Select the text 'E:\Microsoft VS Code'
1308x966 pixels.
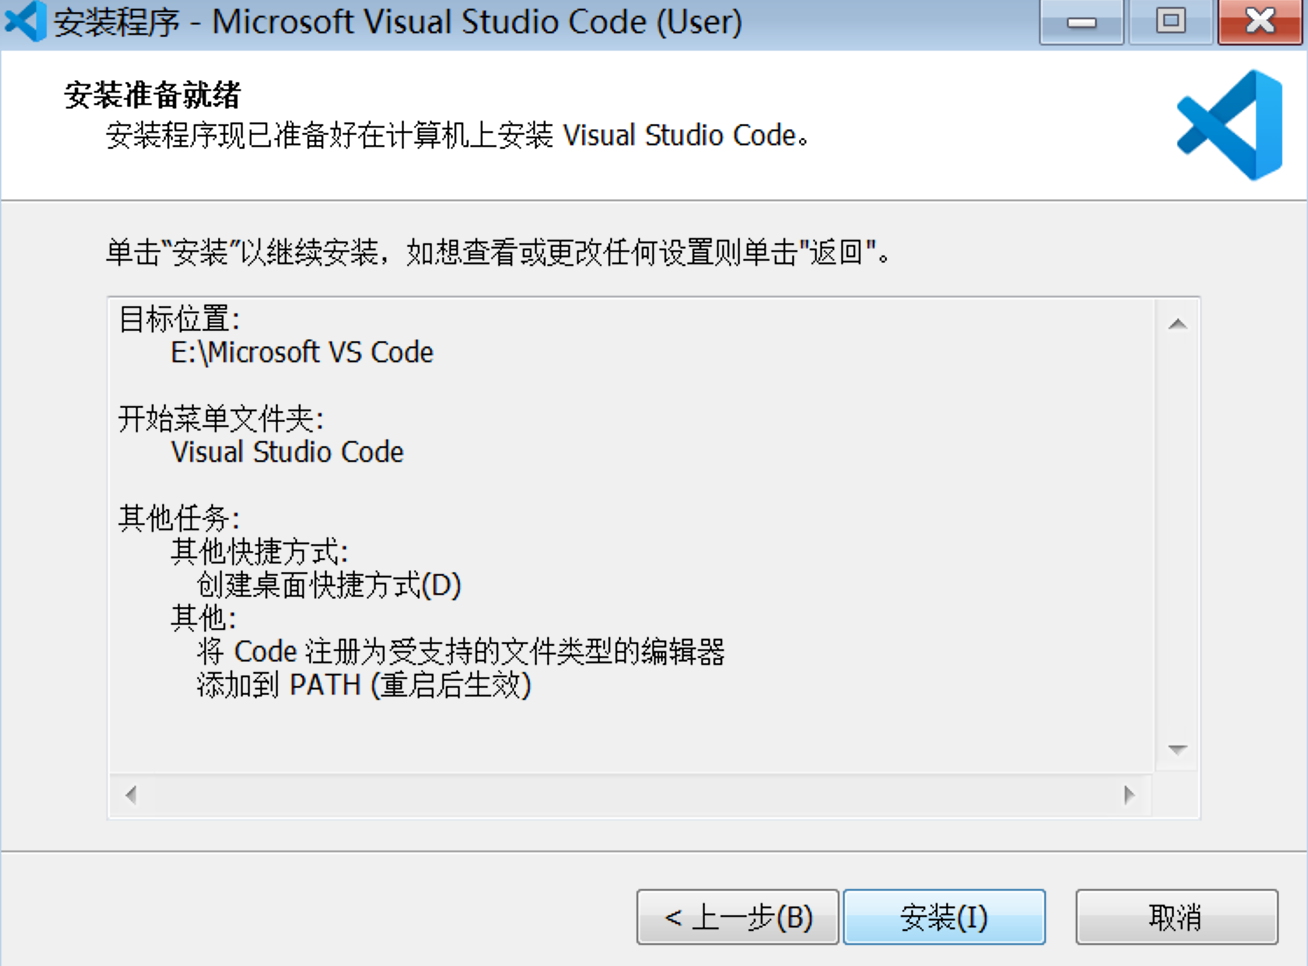click(302, 352)
